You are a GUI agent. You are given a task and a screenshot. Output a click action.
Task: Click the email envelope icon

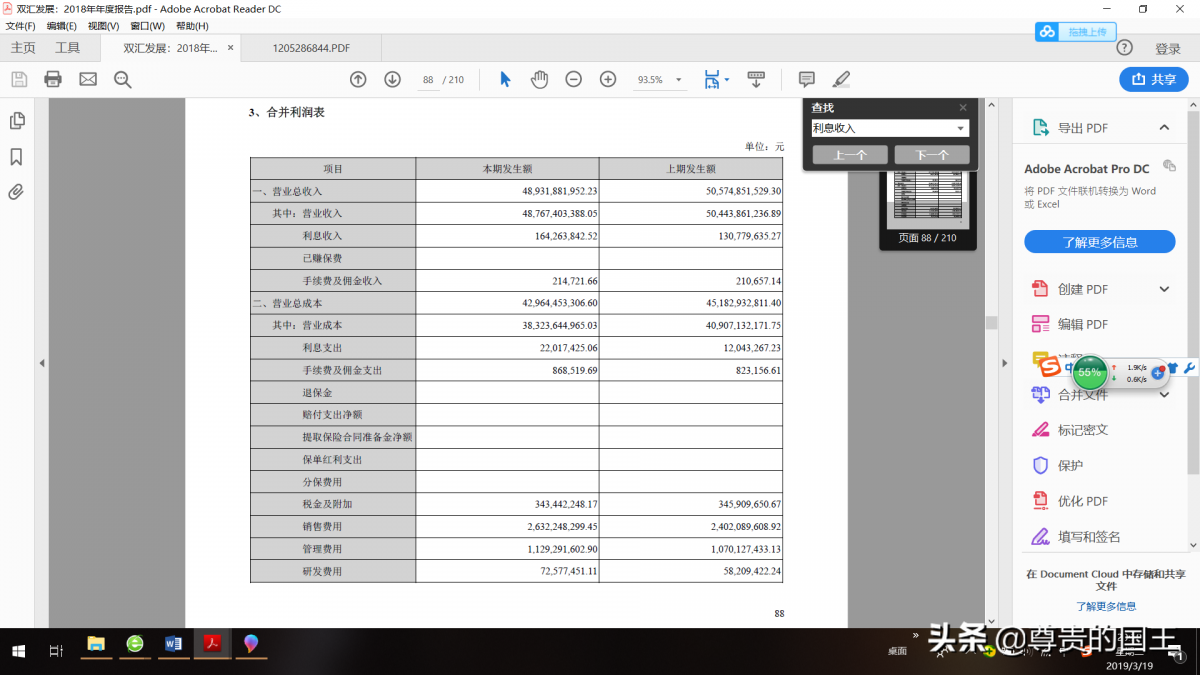point(88,79)
